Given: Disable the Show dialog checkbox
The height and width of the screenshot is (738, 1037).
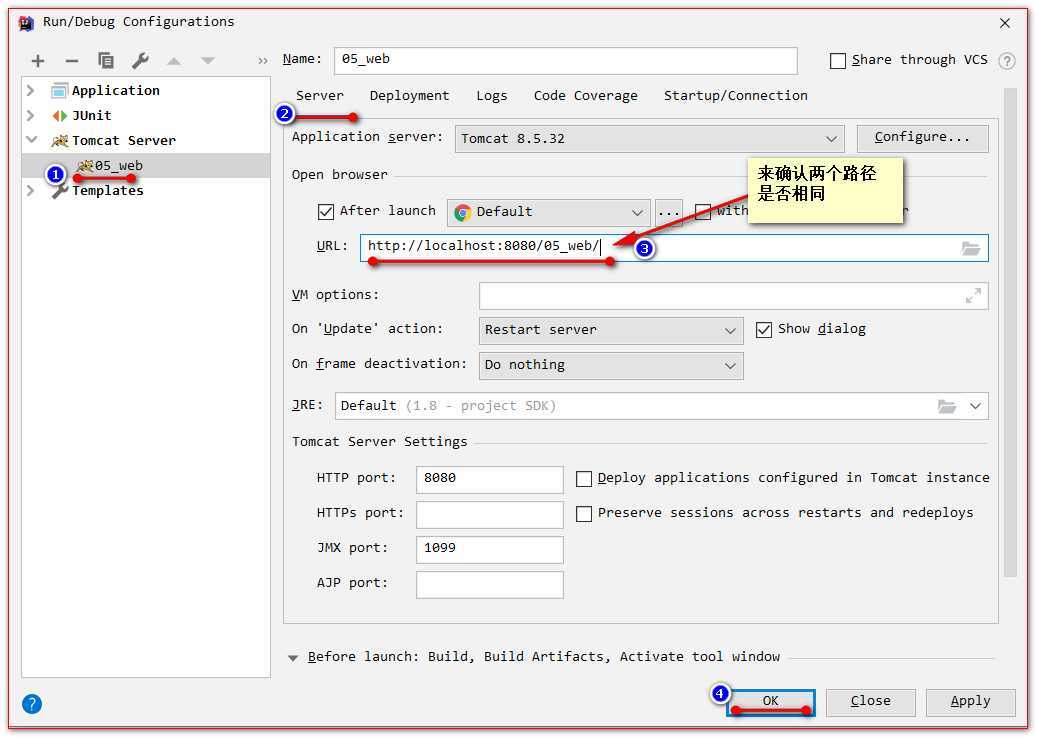Looking at the screenshot, I should click(x=764, y=330).
